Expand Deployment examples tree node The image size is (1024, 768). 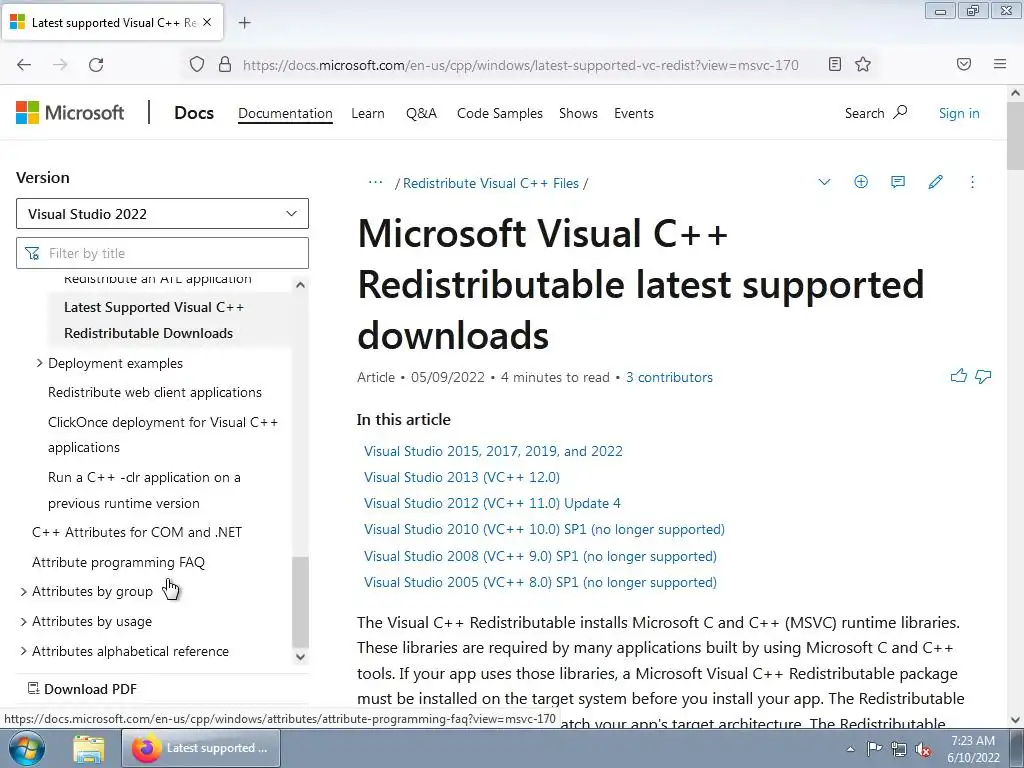pos(40,362)
